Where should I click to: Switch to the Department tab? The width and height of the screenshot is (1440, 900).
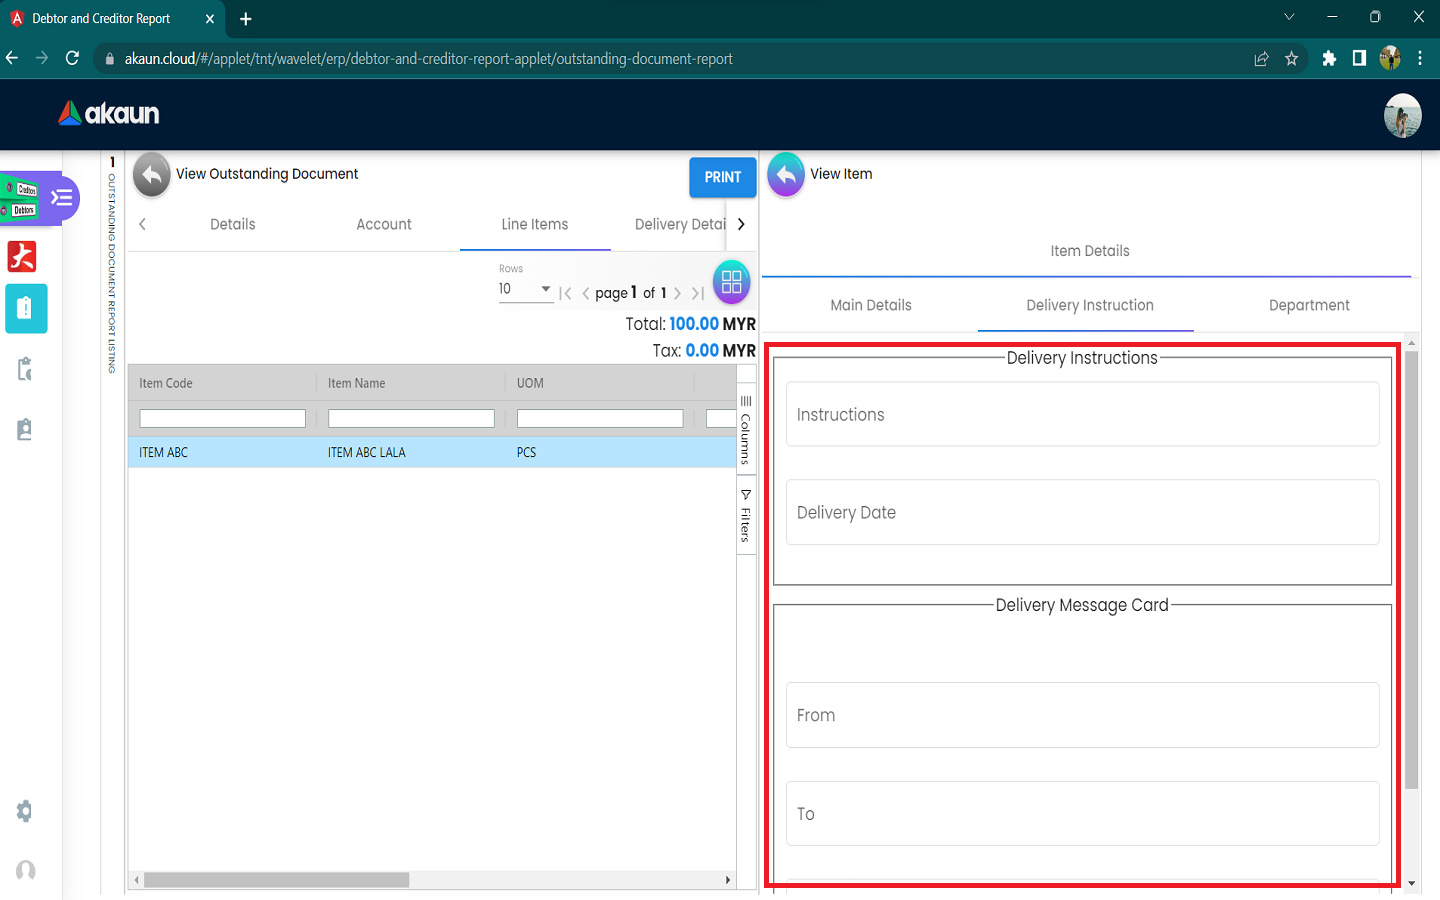pos(1308,306)
